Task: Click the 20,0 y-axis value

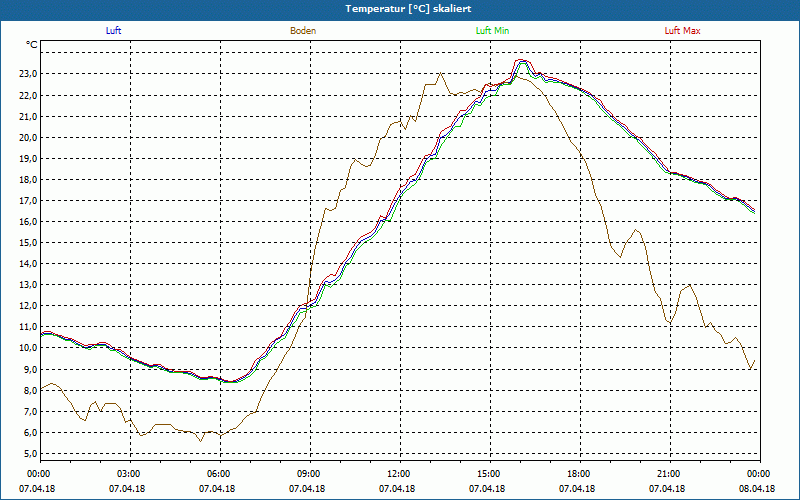Action: pos(29,137)
